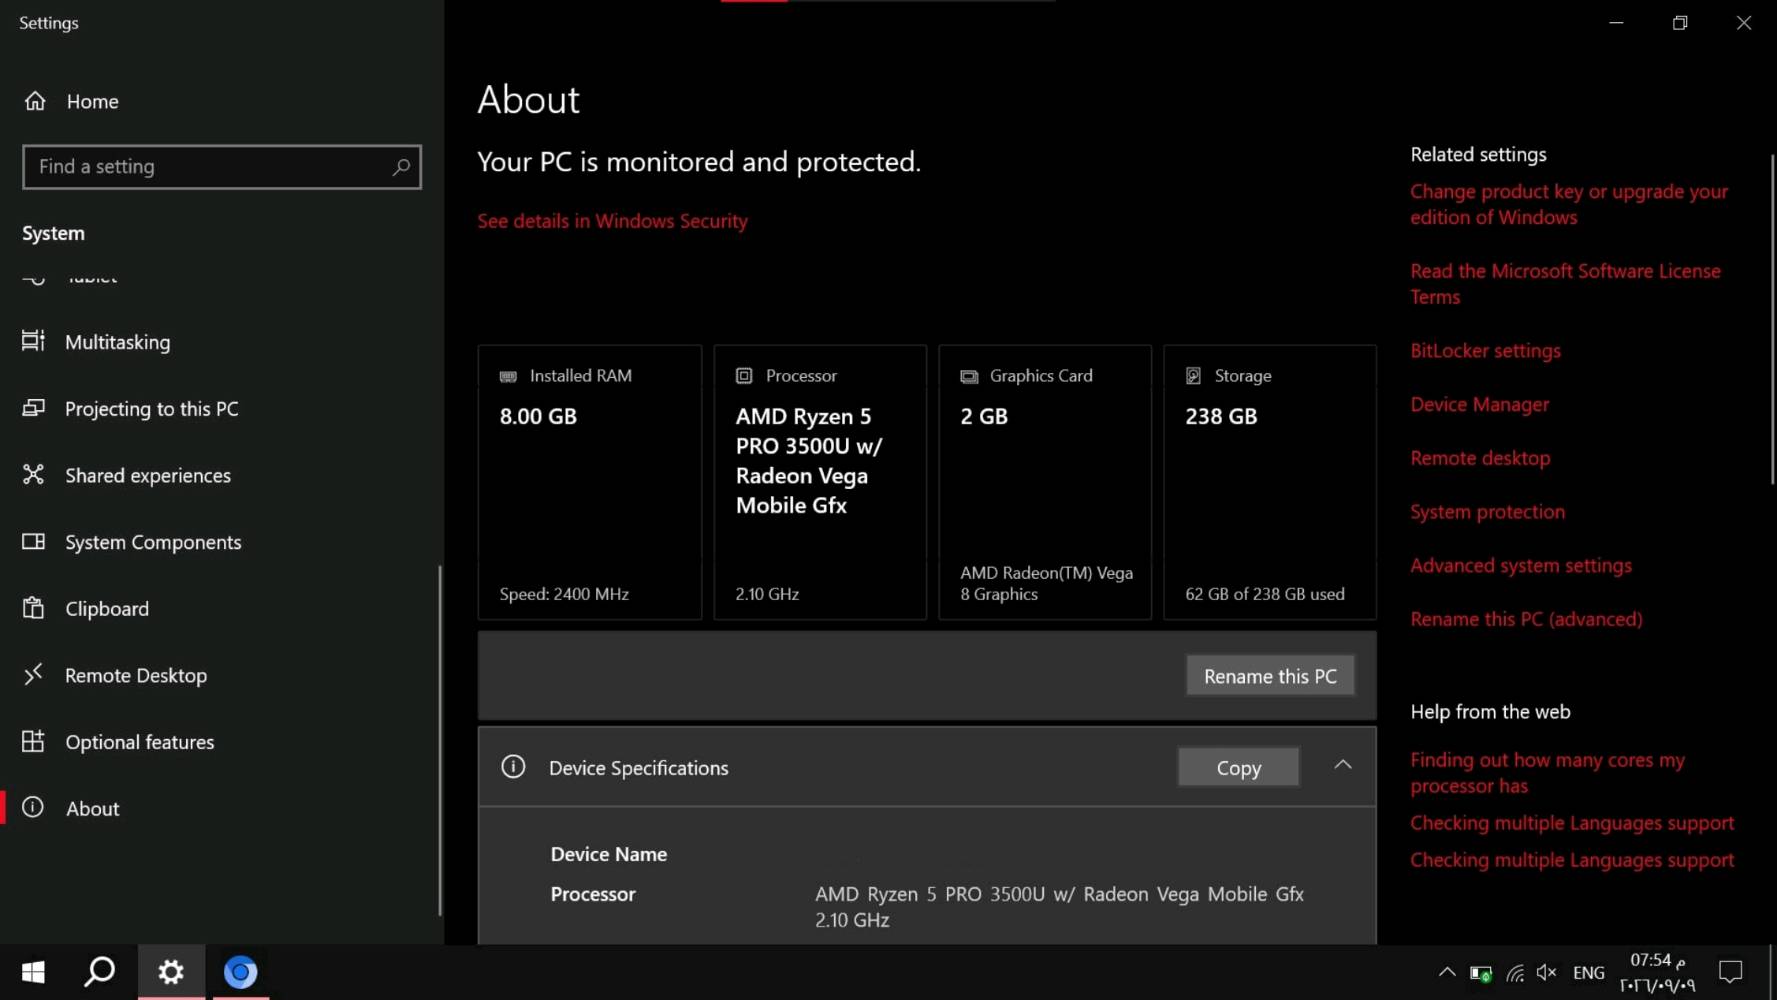Click the Graphics Card icon
Screen dimensions: 1777x1000
click(x=969, y=376)
